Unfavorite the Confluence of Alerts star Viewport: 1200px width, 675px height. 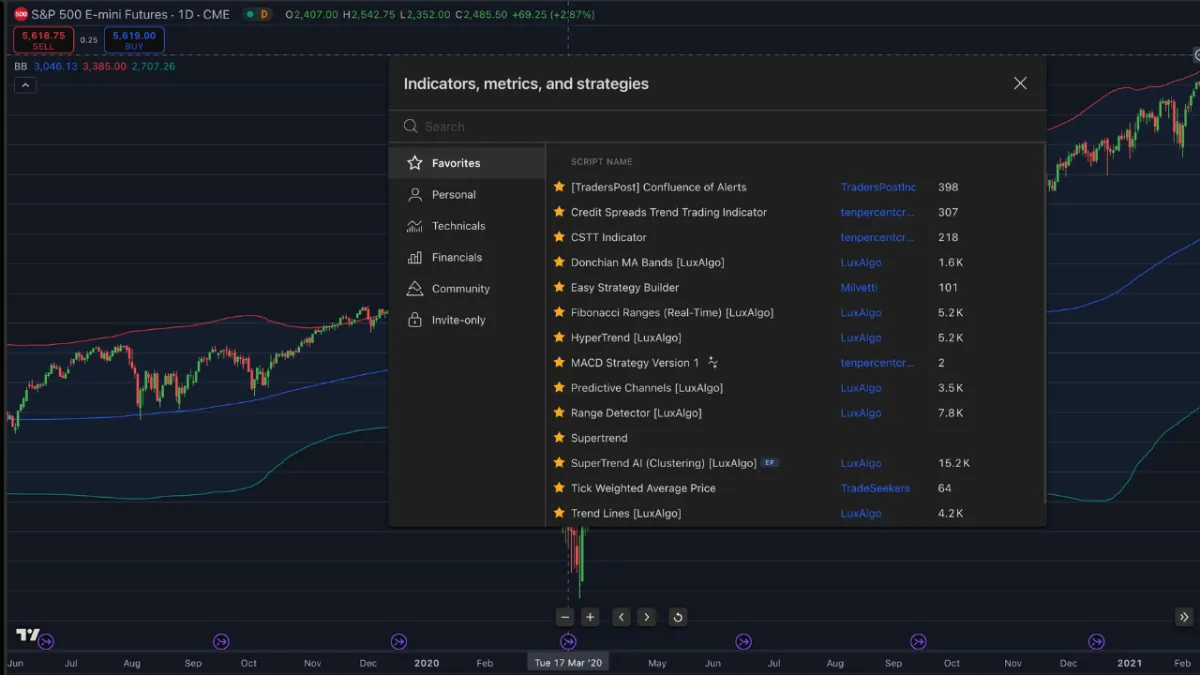(x=559, y=187)
